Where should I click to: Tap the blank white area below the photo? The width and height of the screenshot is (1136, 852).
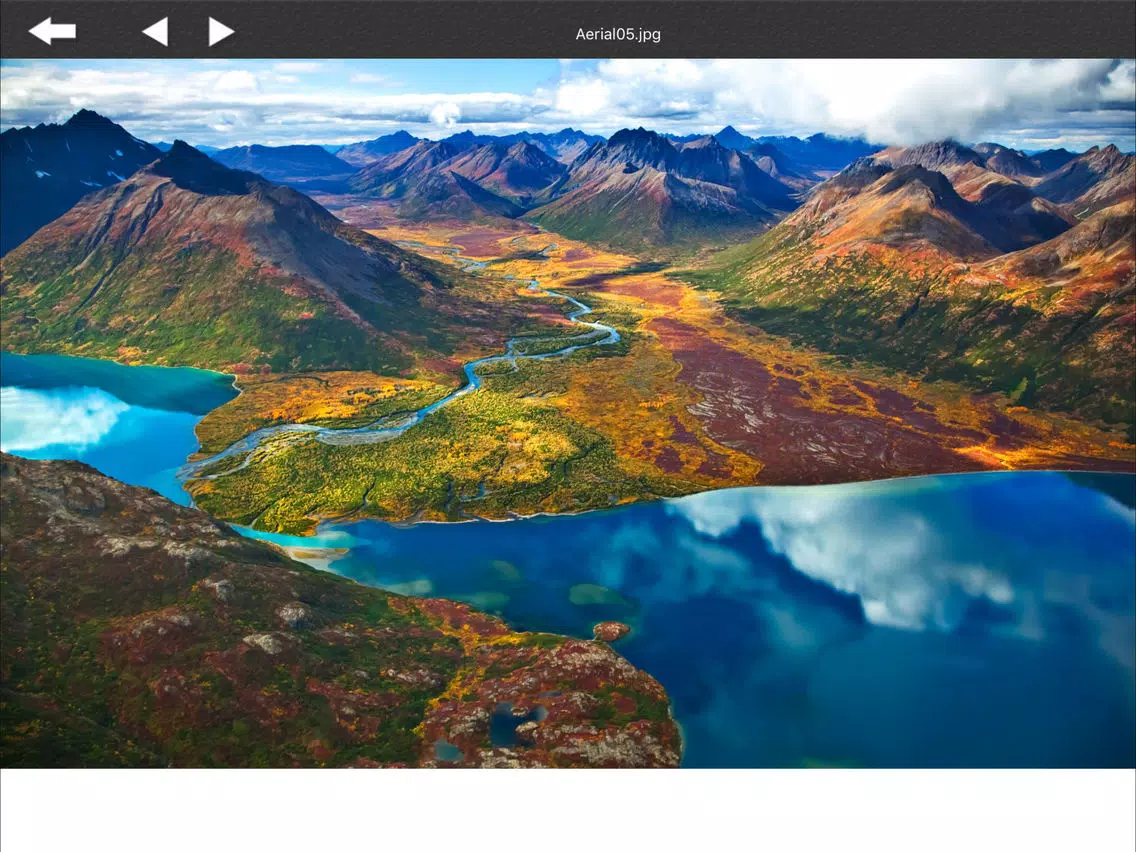click(568, 810)
